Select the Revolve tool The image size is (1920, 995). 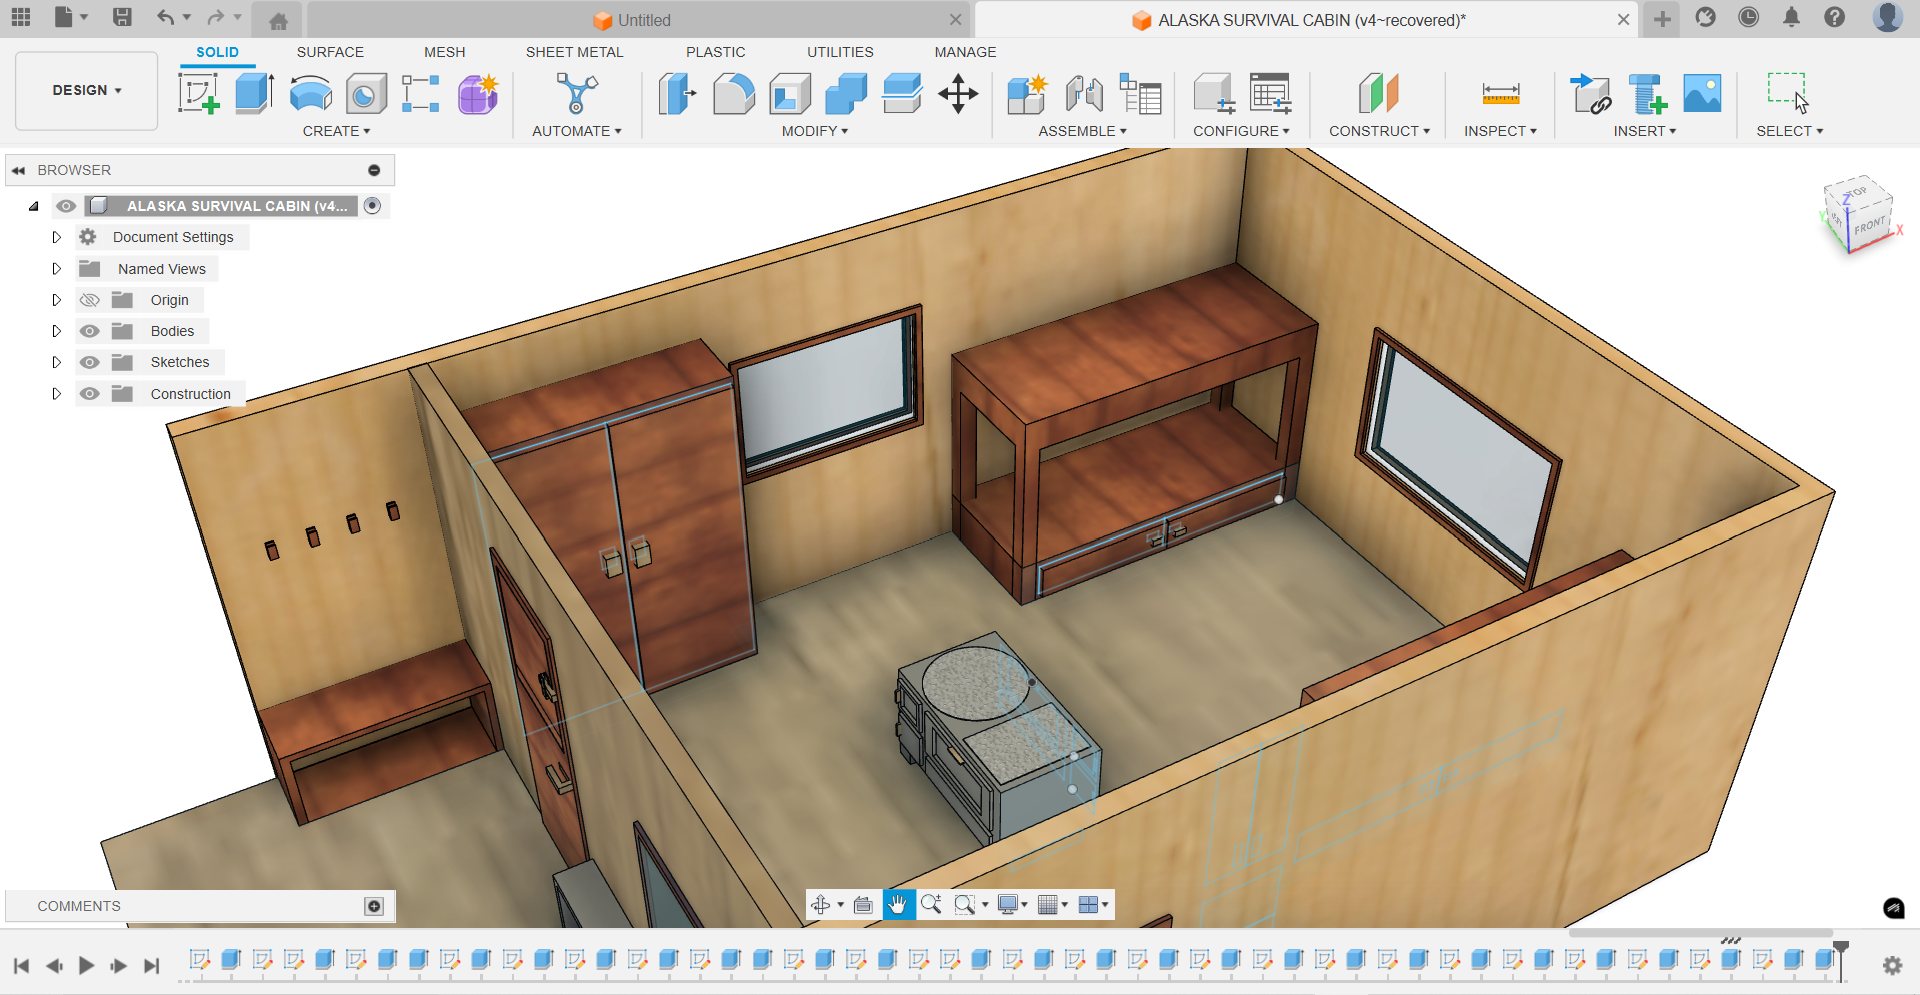[x=311, y=94]
